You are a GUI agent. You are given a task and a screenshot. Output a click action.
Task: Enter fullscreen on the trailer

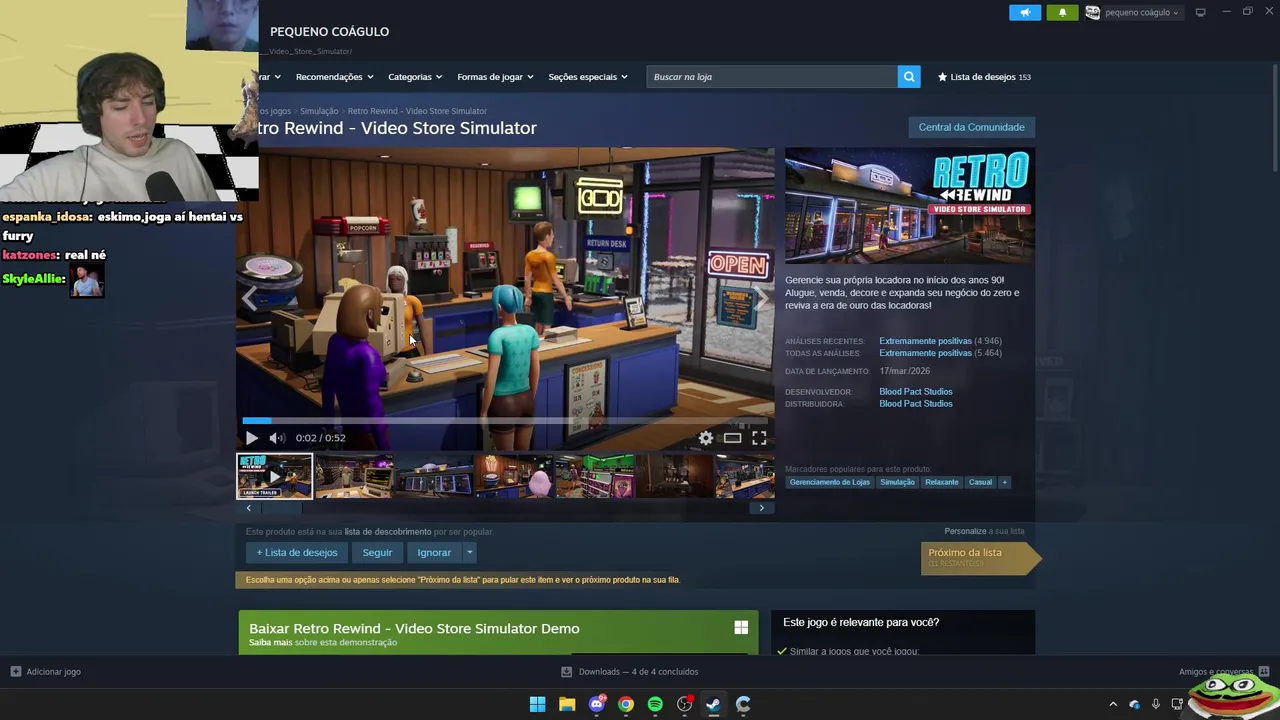point(759,438)
